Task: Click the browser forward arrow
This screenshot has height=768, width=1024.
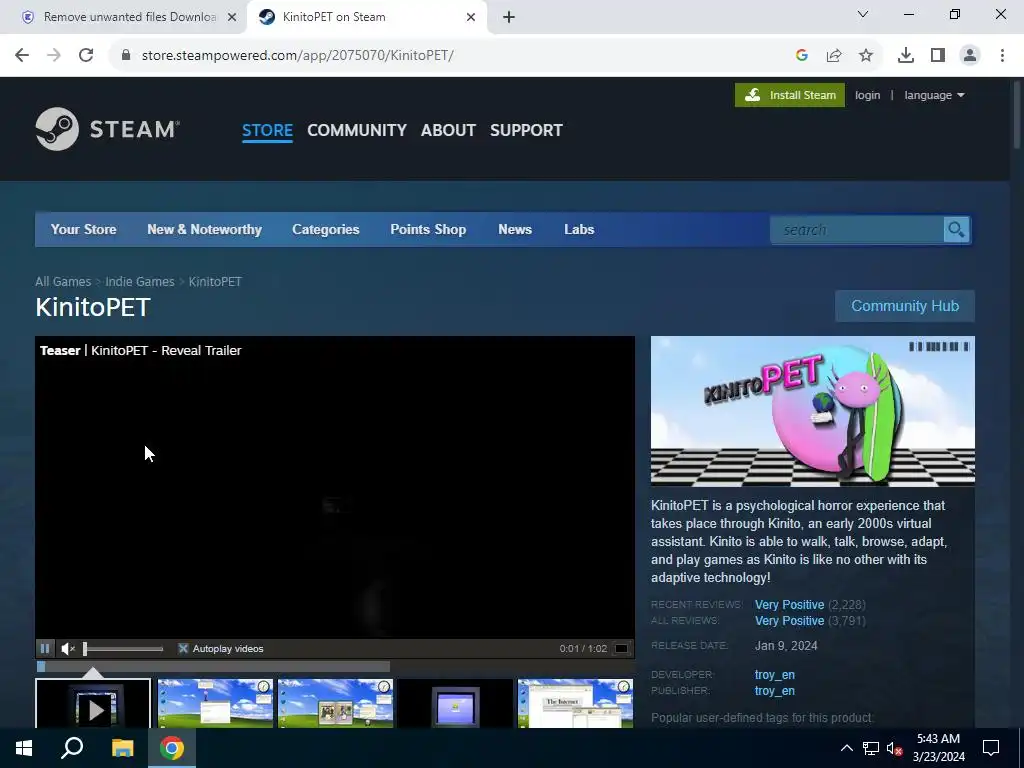Action: [54, 55]
